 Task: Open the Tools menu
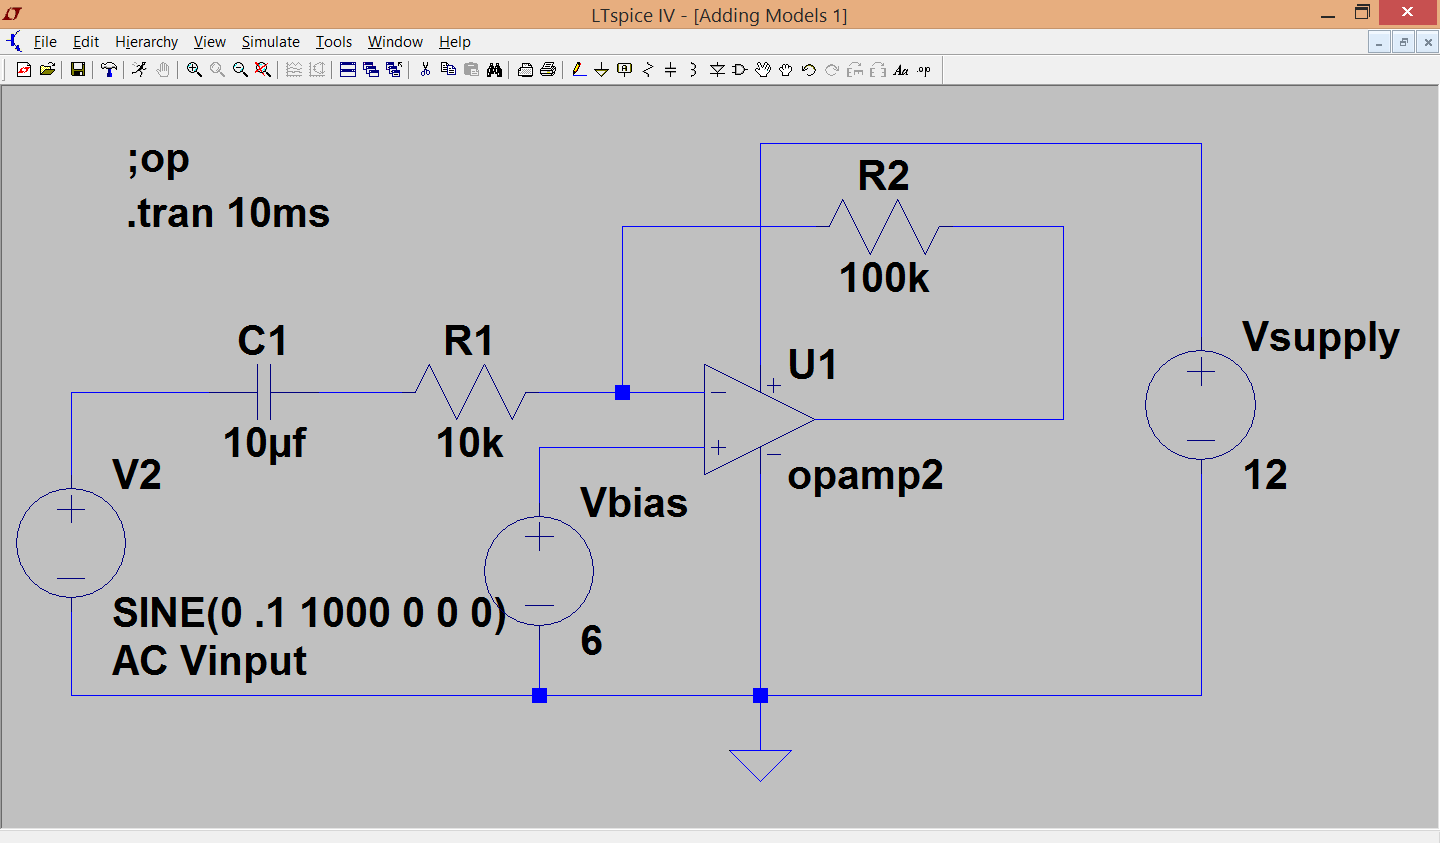[334, 42]
